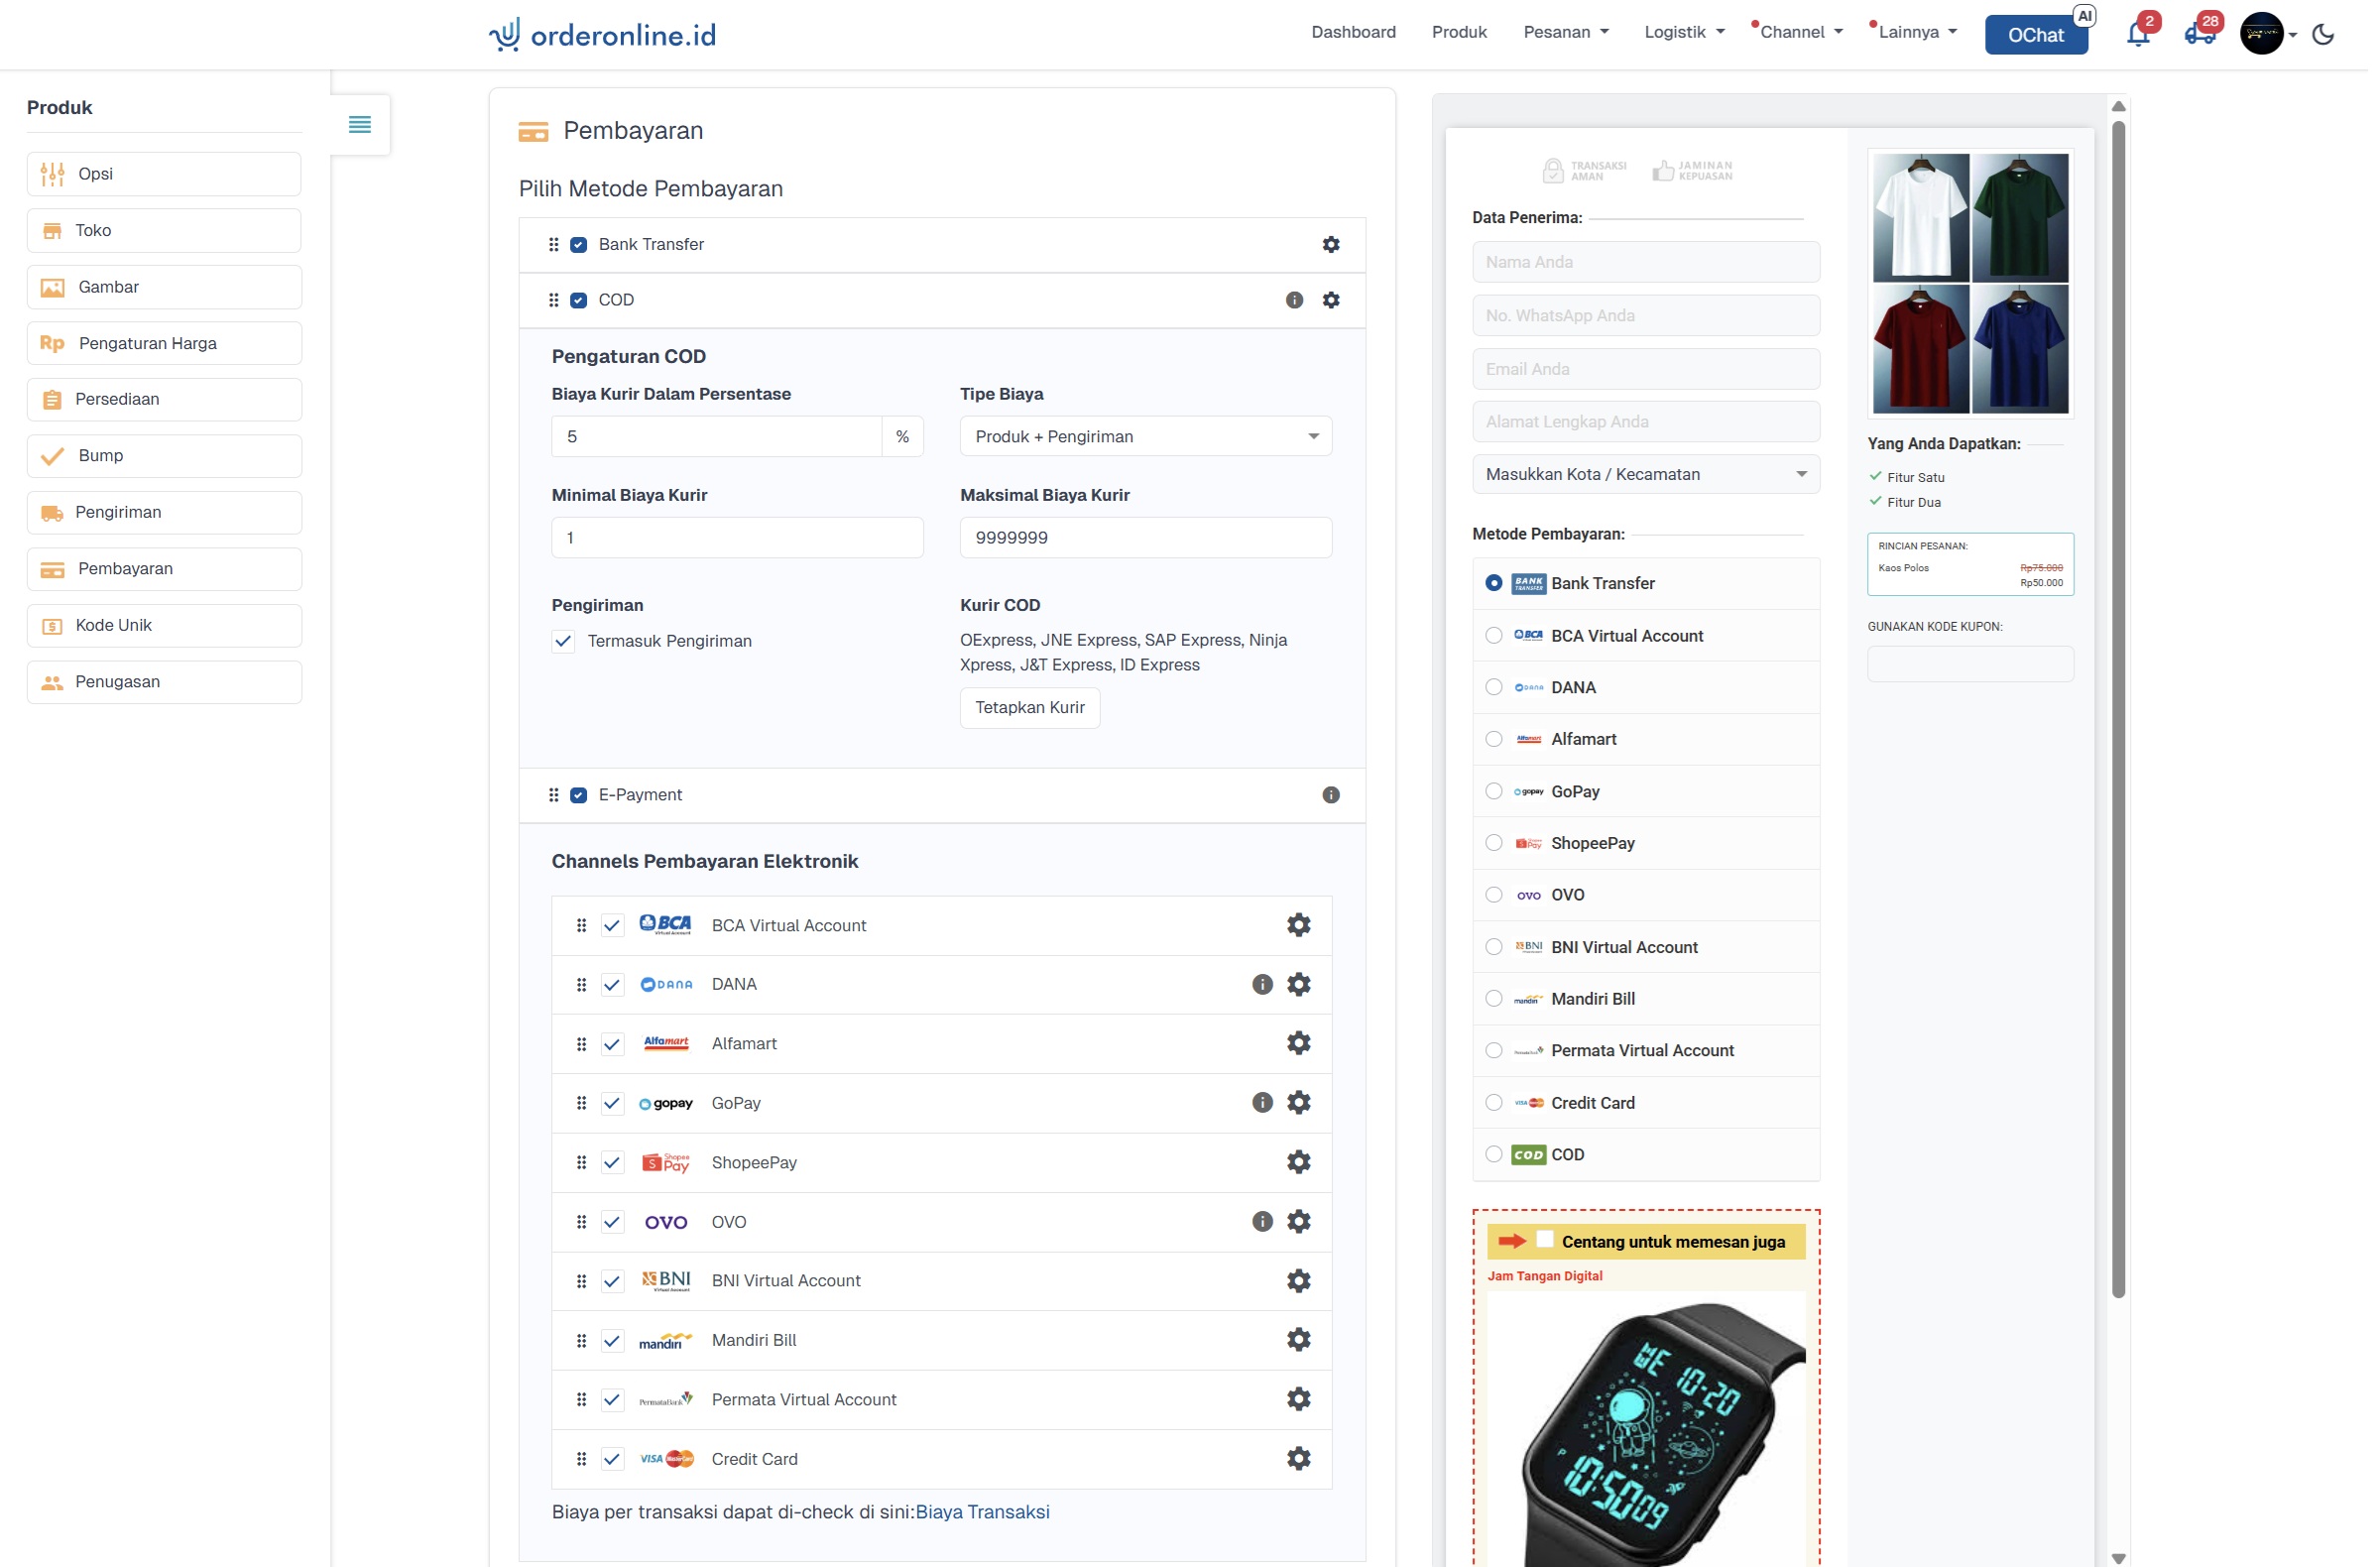Grab drag handle for BCA Virtual Account
The height and width of the screenshot is (1567, 2380).
(x=584, y=929)
